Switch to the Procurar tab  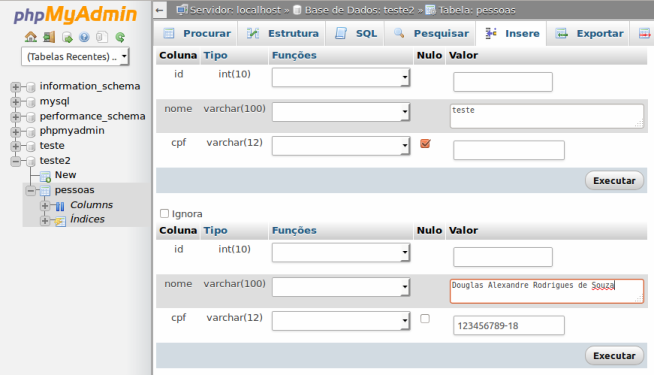click(196, 33)
